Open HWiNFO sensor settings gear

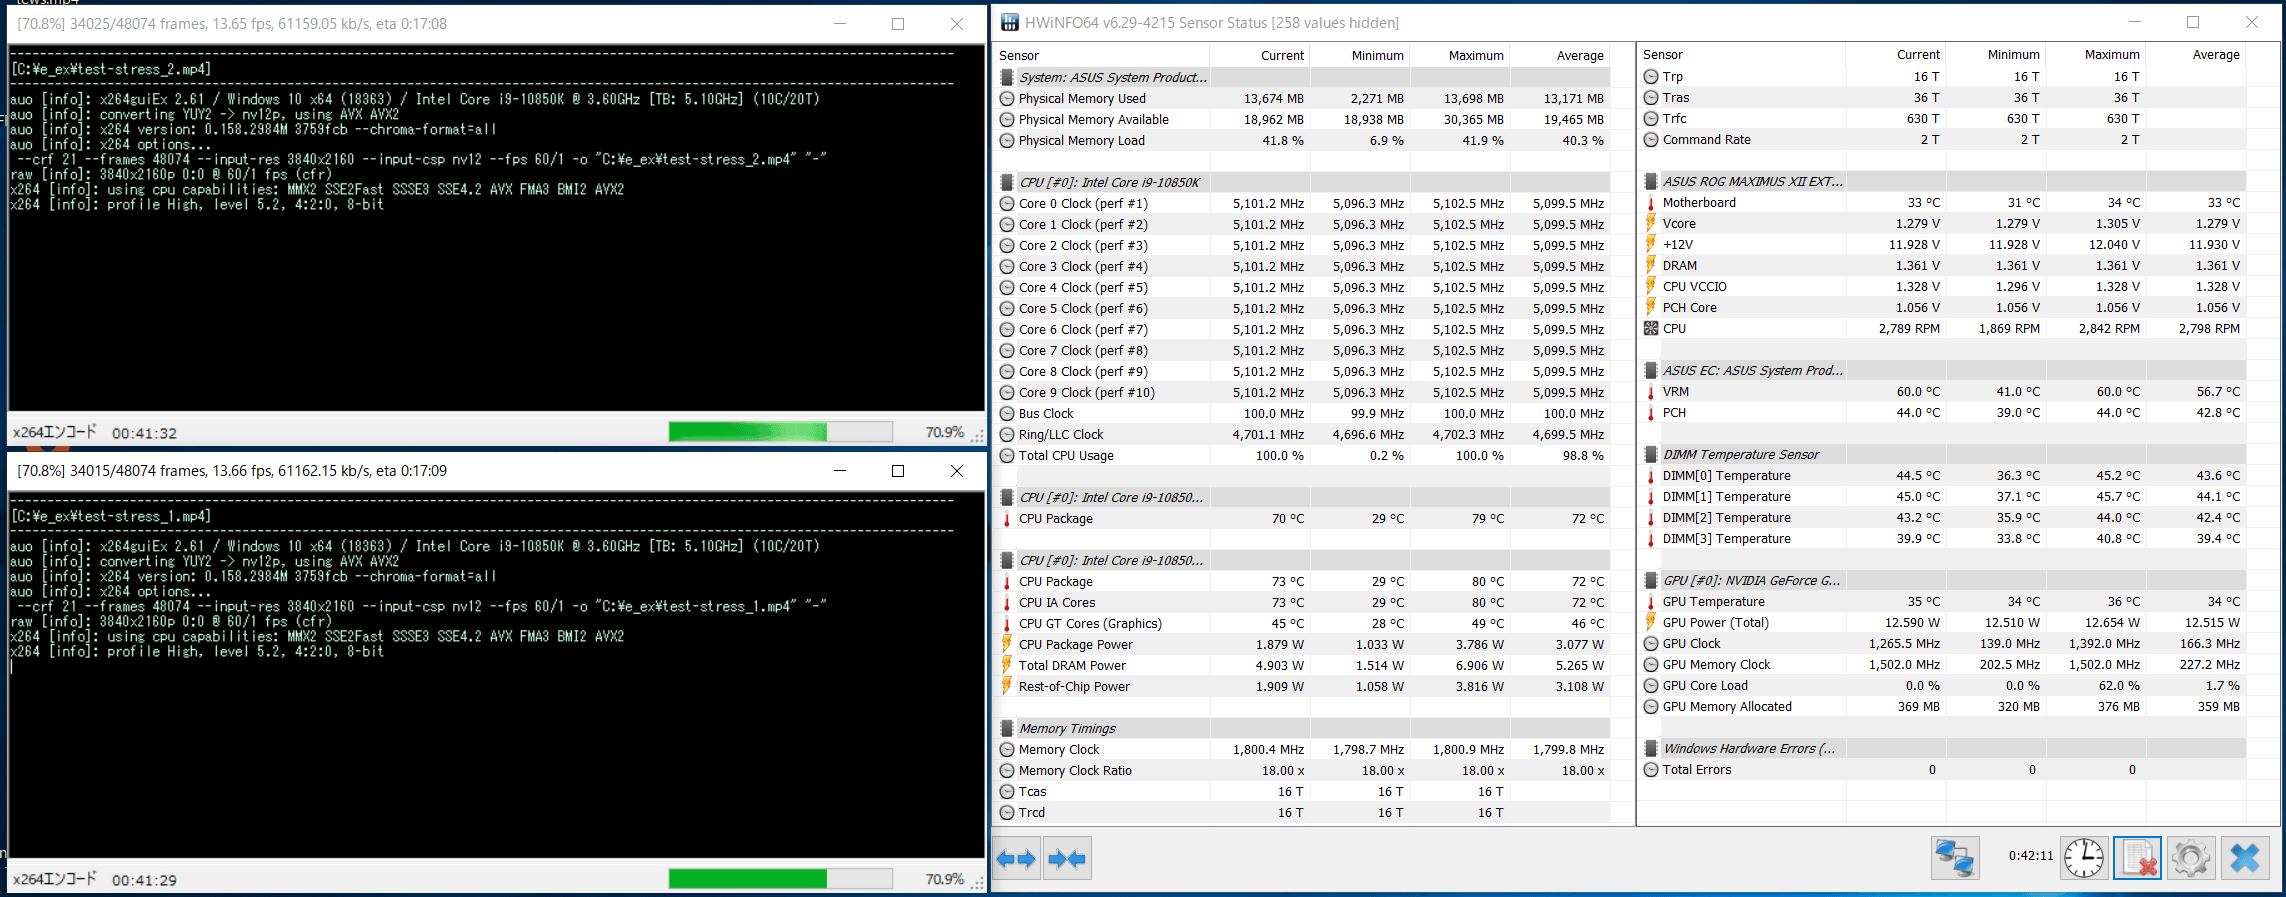(x=2191, y=858)
